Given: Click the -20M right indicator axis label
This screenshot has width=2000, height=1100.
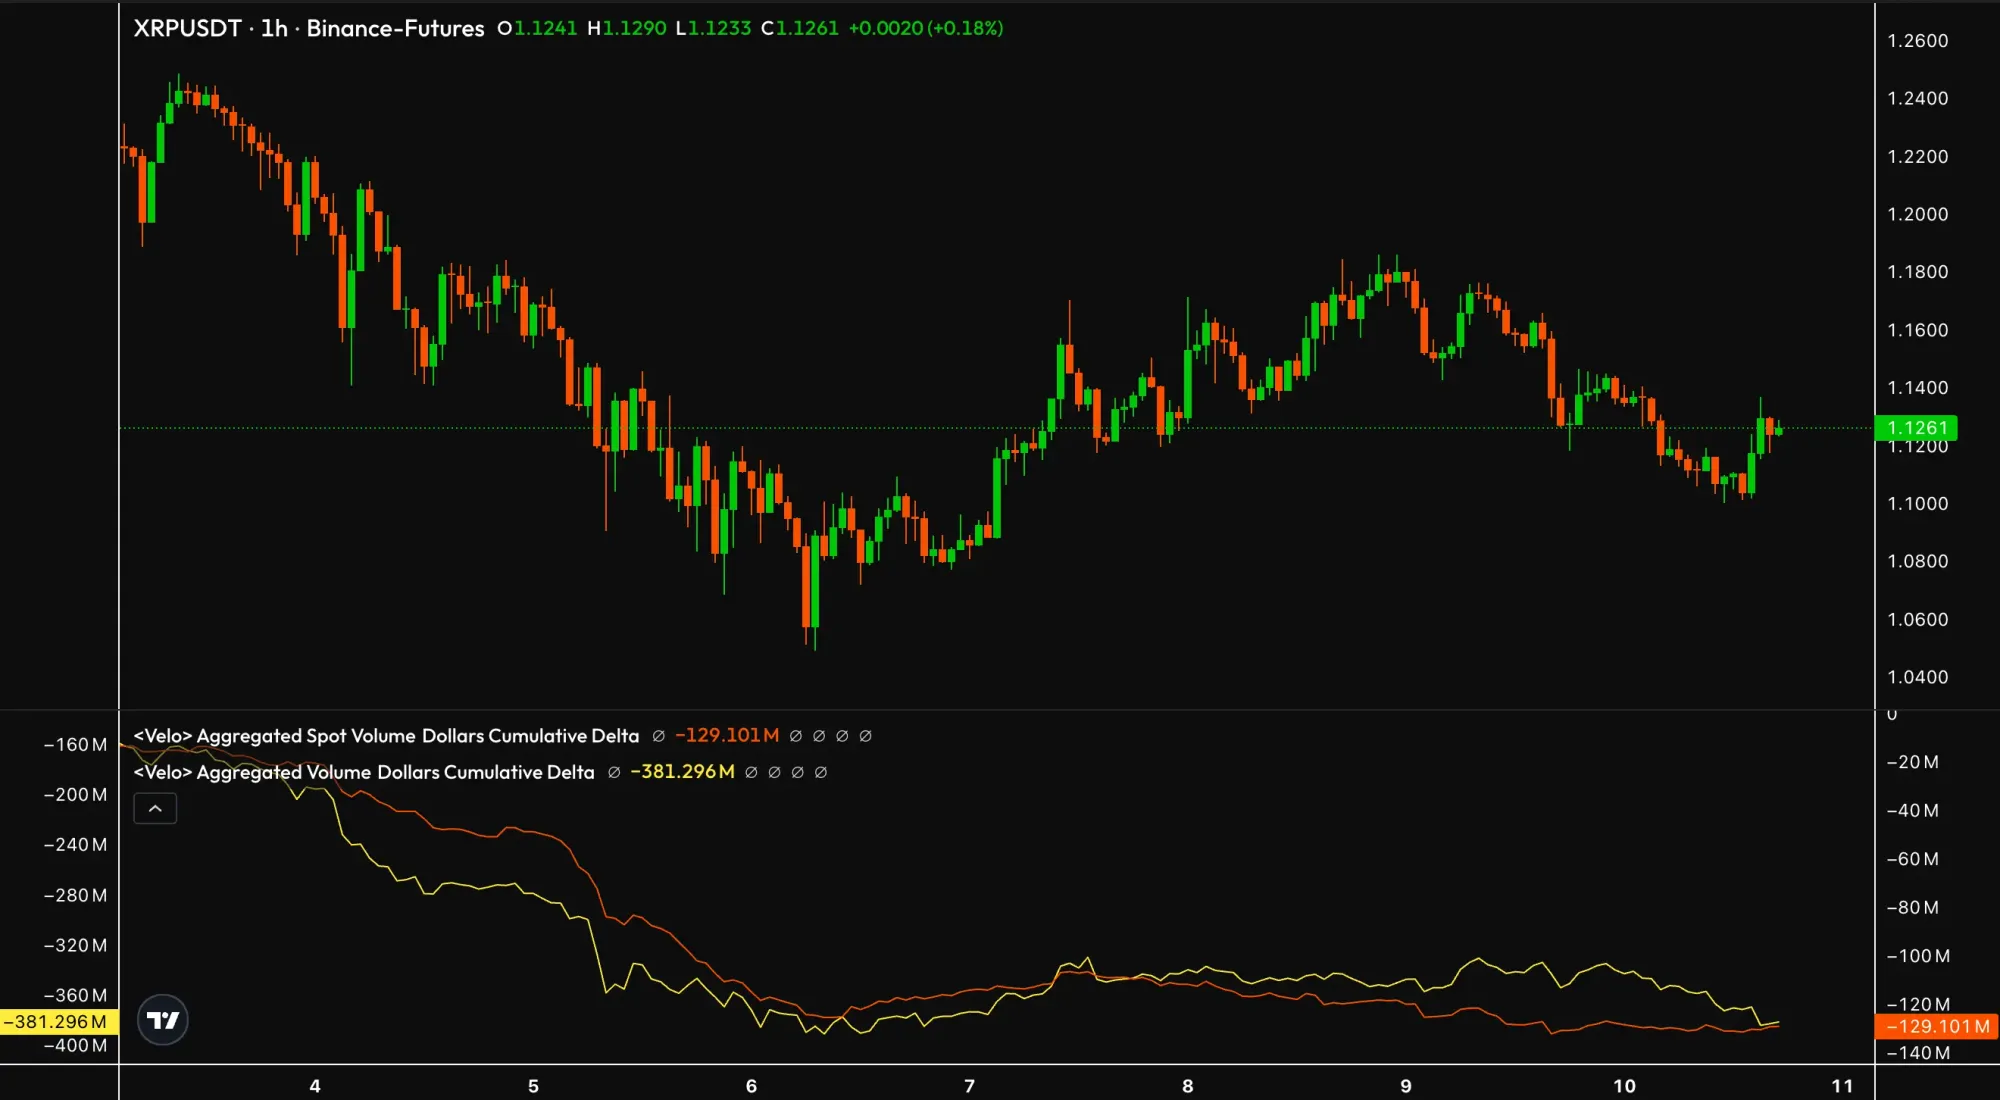Looking at the screenshot, I should pyautogui.click(x=1912, y=763).
